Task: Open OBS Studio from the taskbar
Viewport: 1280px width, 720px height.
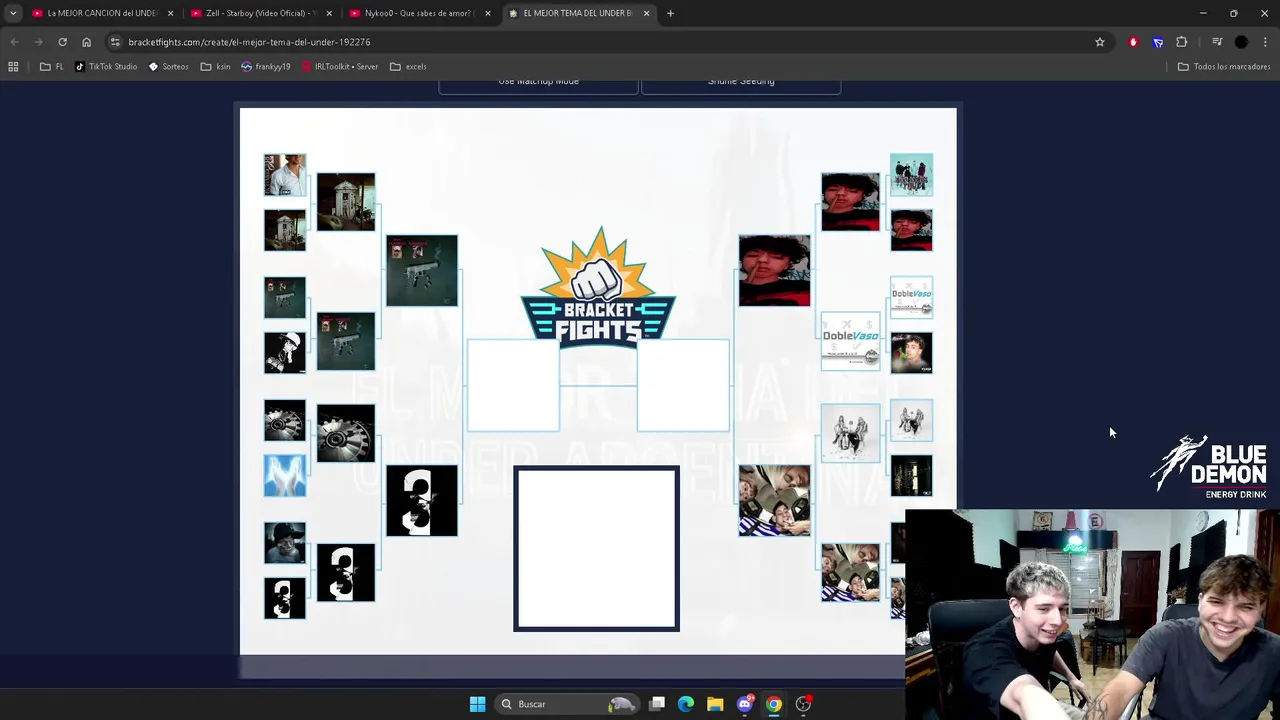Action: coord(803,704)
